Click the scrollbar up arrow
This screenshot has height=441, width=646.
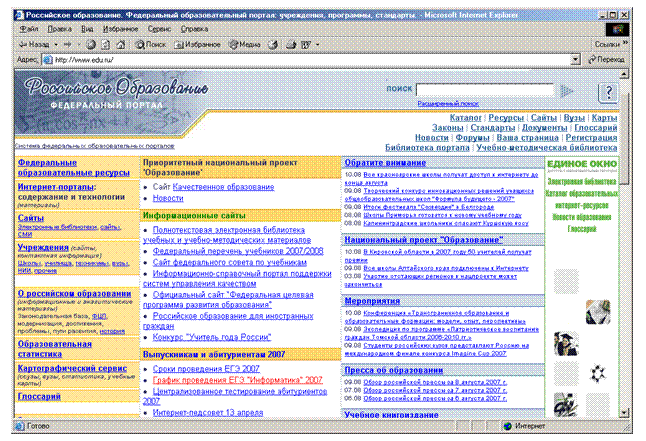point(624,75)
